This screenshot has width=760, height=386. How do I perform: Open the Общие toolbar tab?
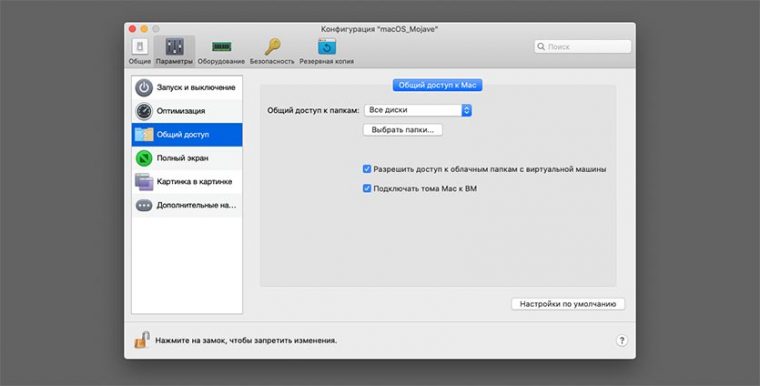pos(140,52)
